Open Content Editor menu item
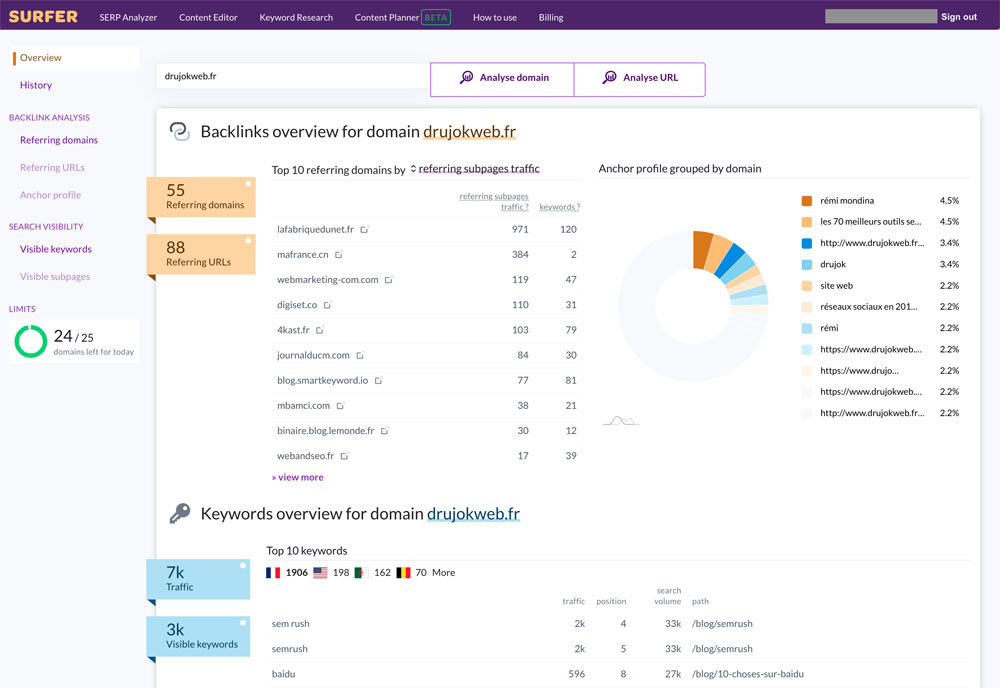Image resolution: width=1000 pixels, height=688 pixels. click(208, 17)
